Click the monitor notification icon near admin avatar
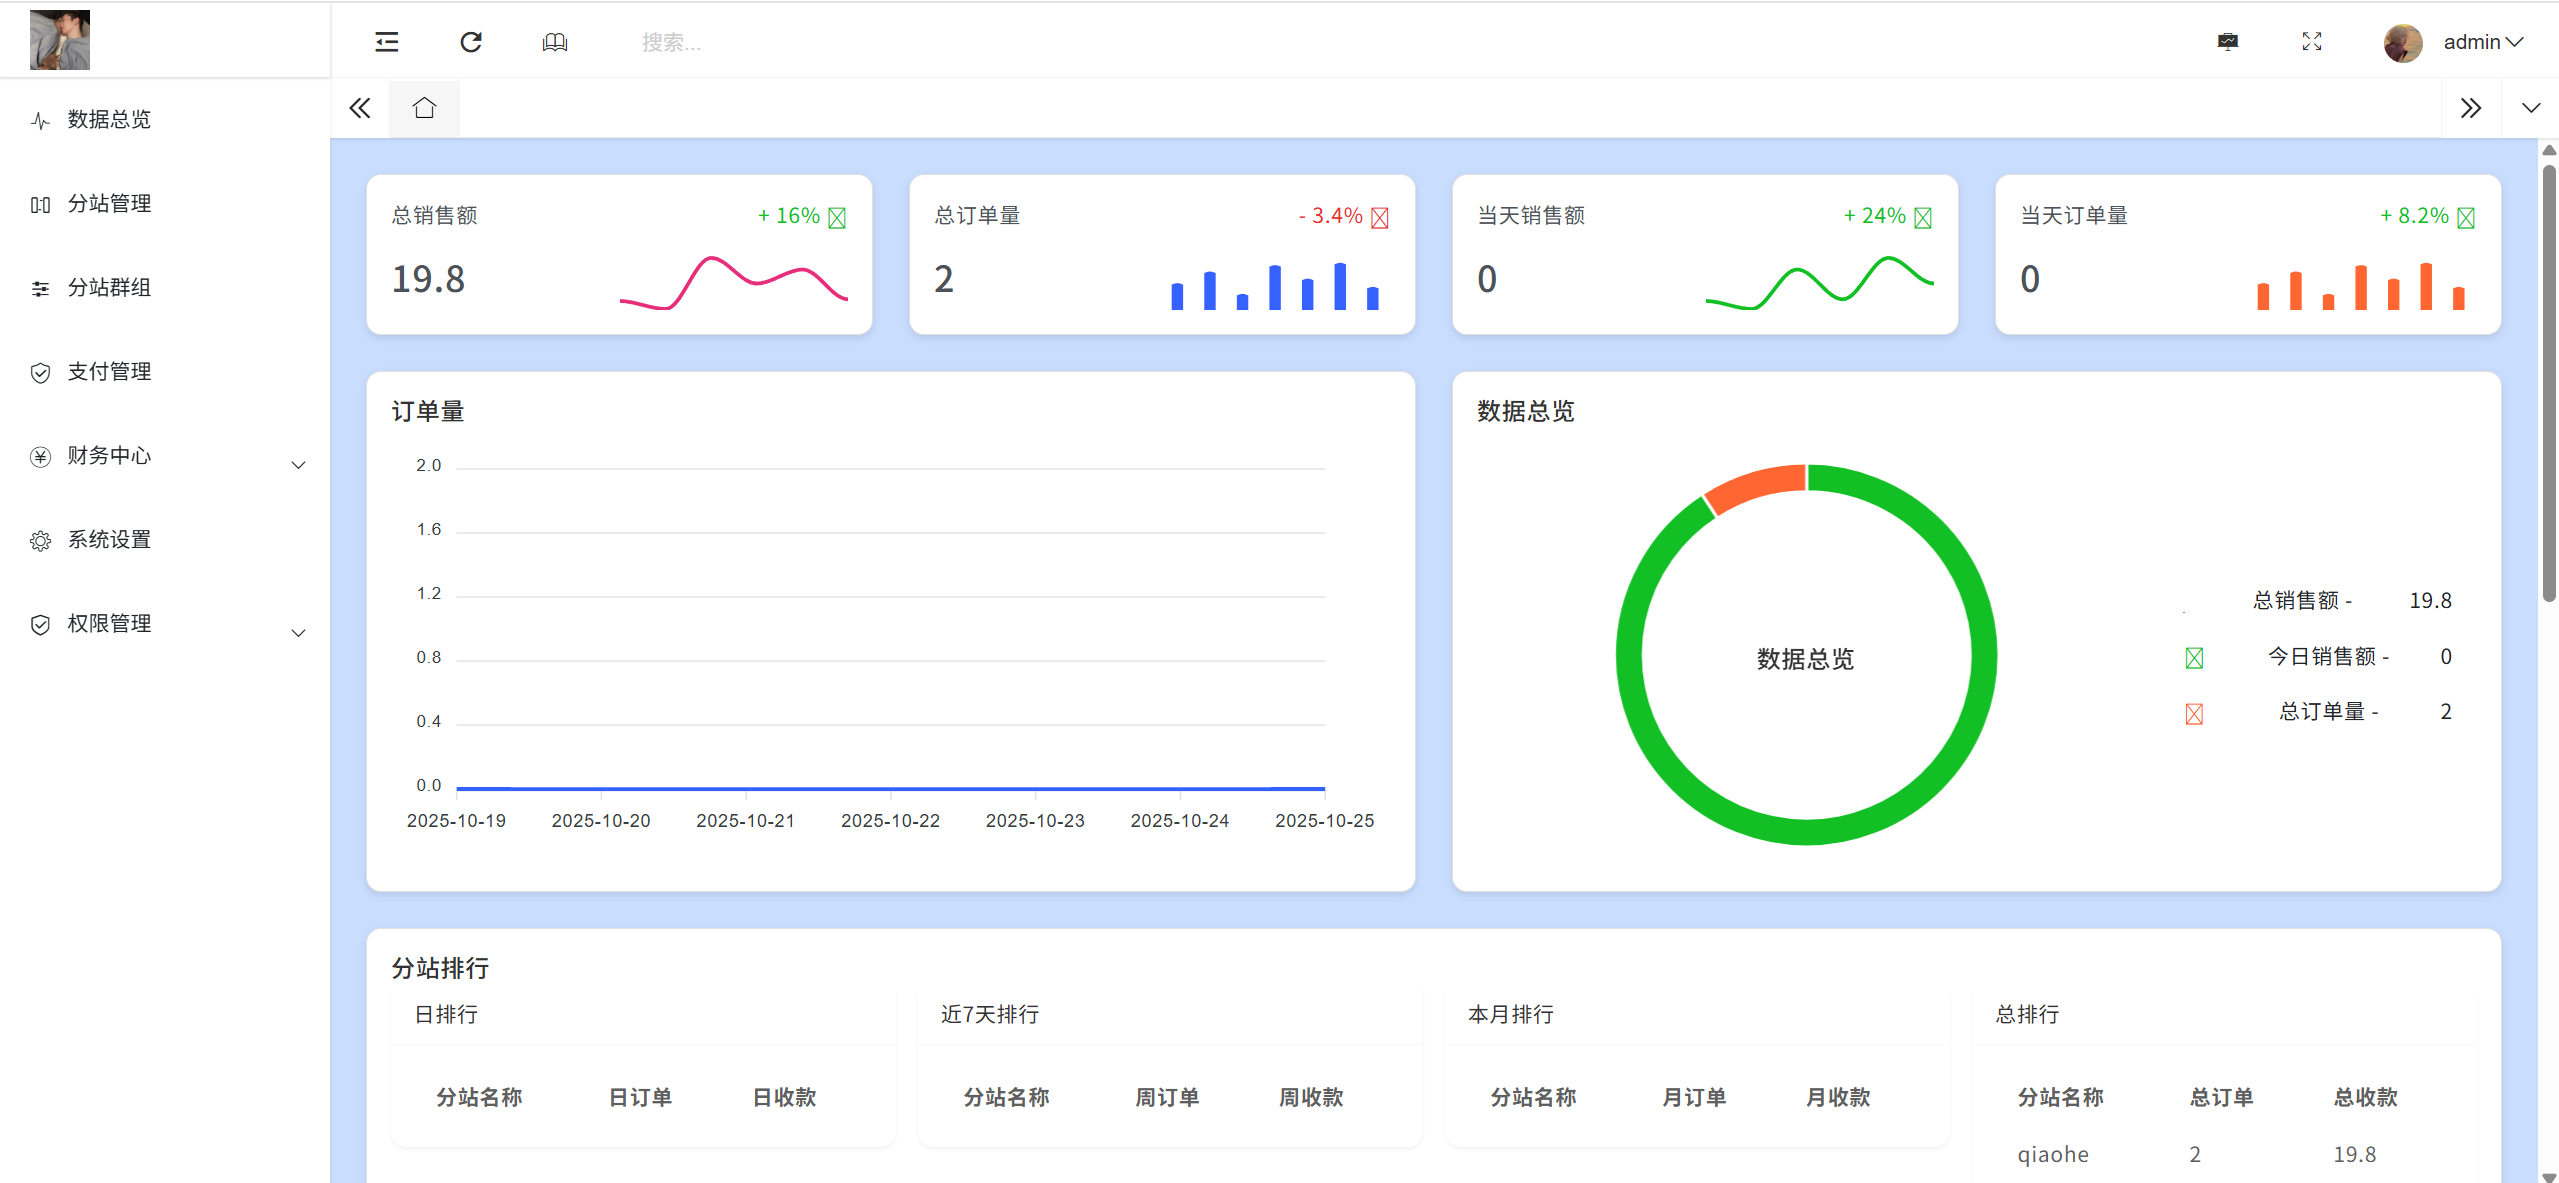The height and width of the screenshot is (1183, 2559). tap(2228, 42)
